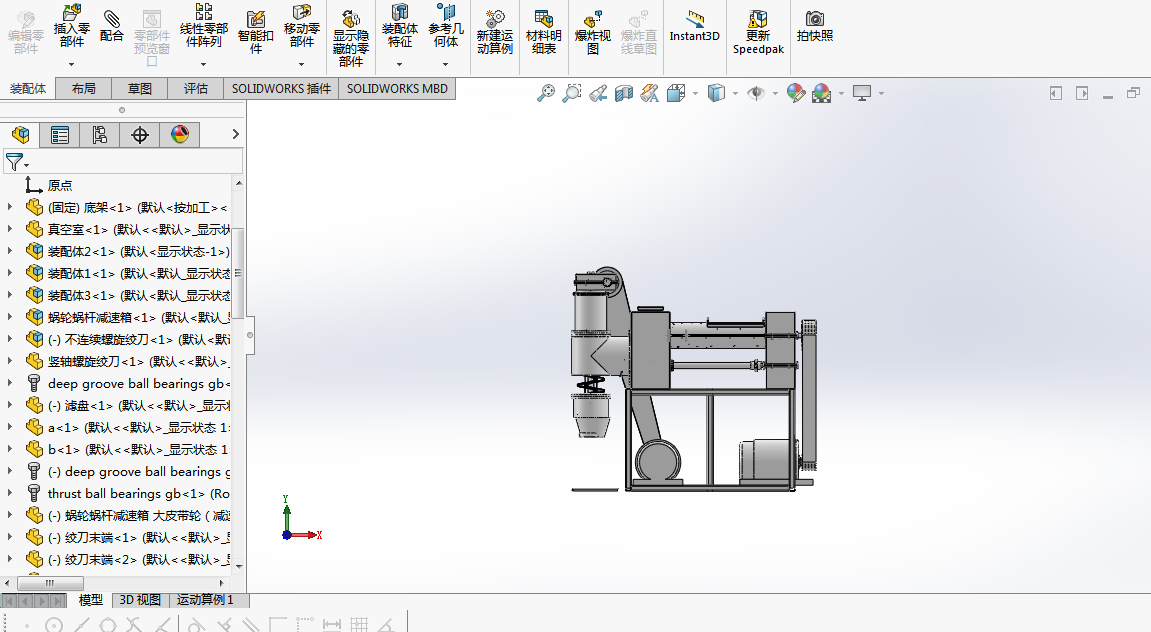Click panel collapse handle at tree edge
1151x632 pixels.
click(x=250, y=335)
